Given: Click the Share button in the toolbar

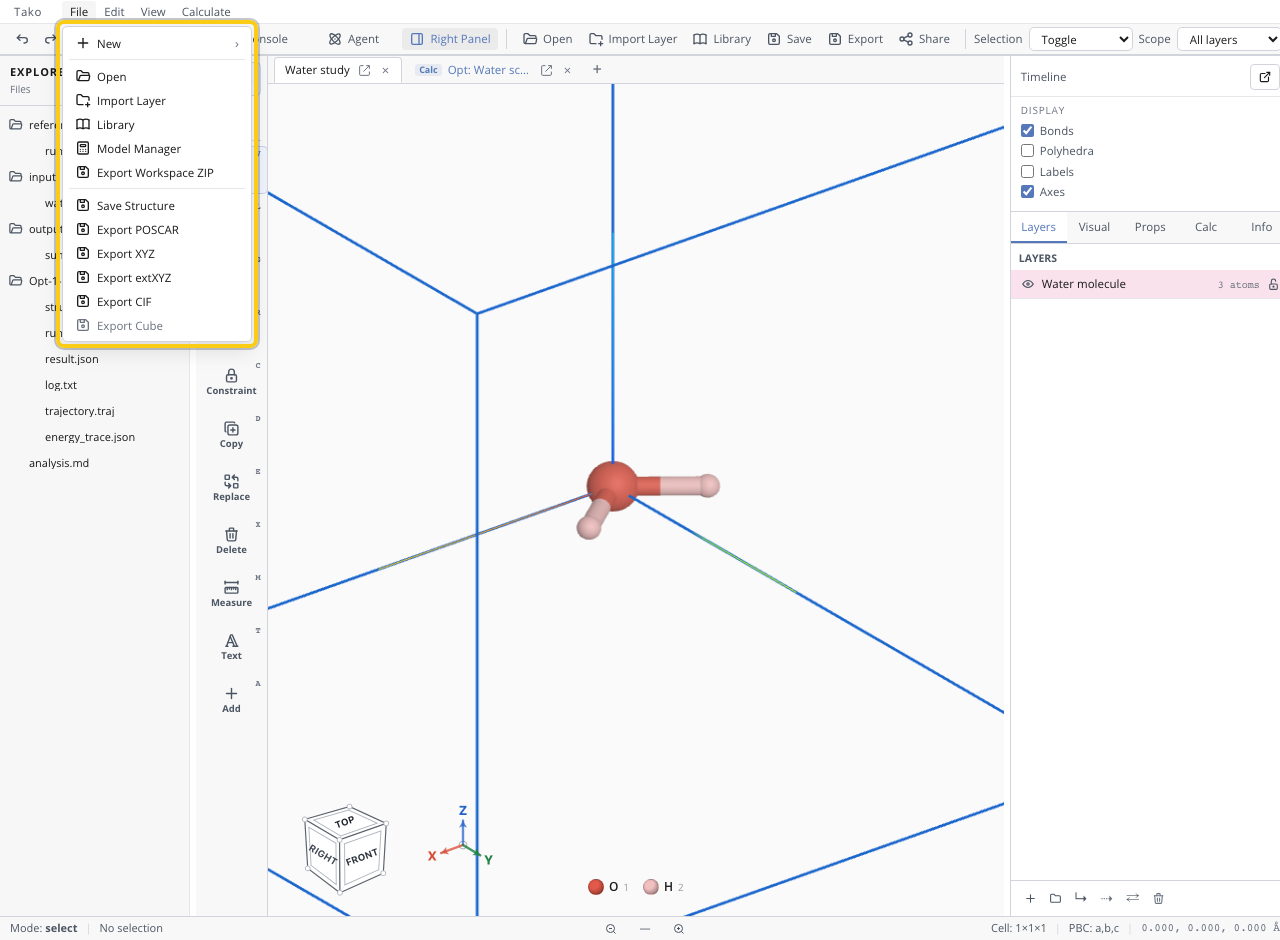Looking at the screenshot, I should pyautogui.click(x=924, y=39).
